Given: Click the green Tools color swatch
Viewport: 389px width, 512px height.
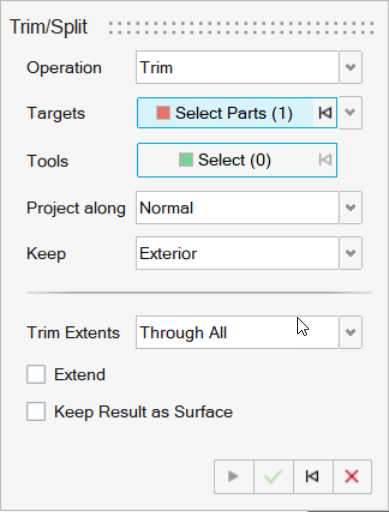Looking at the screenshot, I should 186,160.
